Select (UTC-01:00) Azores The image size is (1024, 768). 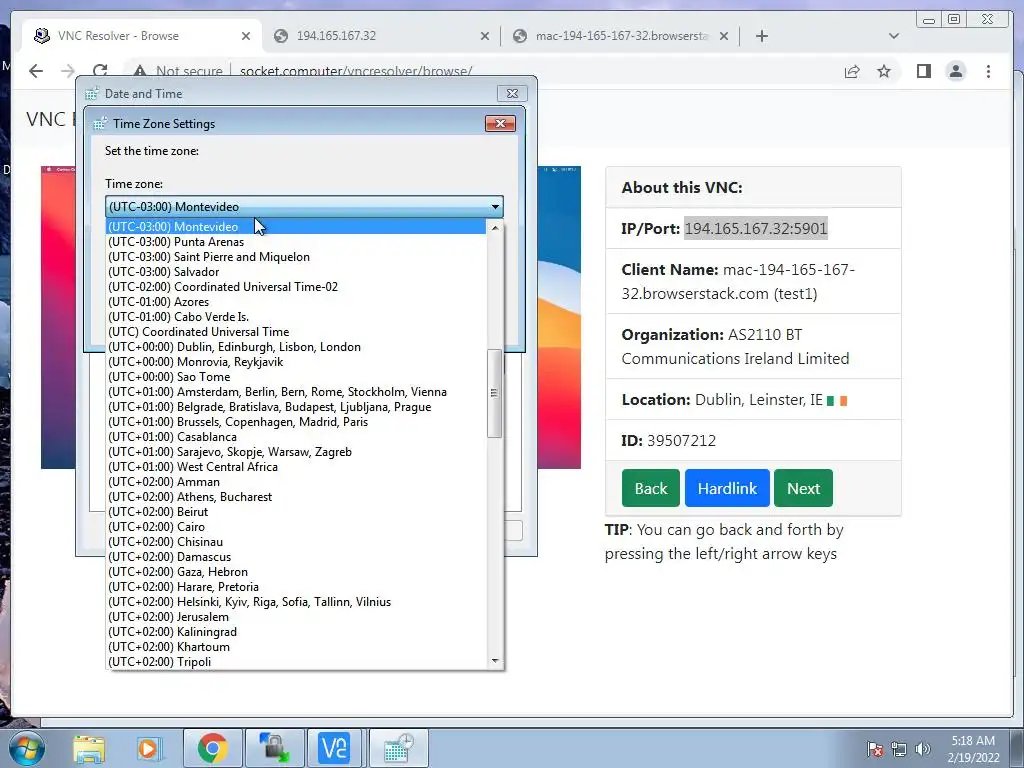coord(296,302)
